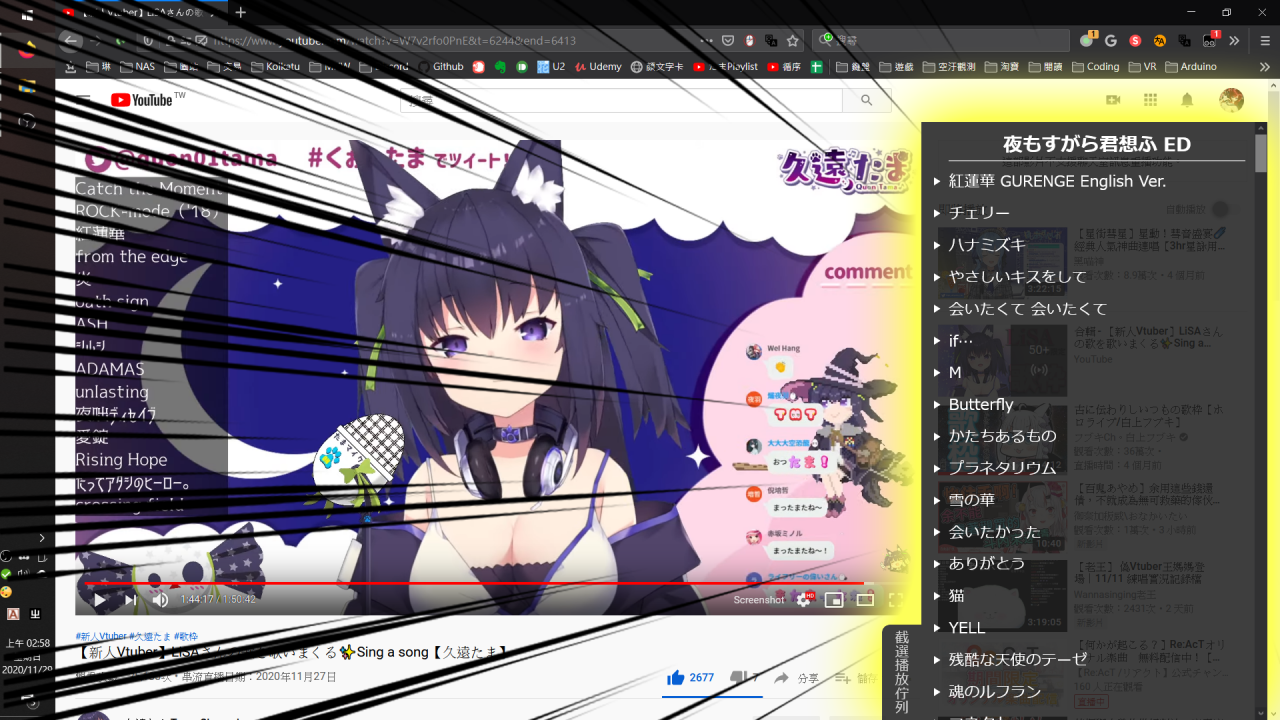Bookmark this page with the star icon
Image resolution: width=1280 pixels, height=720 pixels.
click(x=793, y=41)
